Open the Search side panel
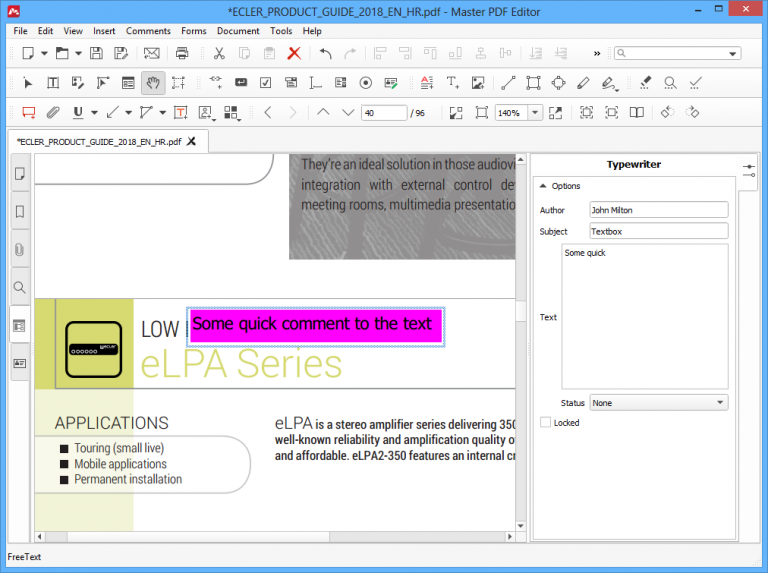 click(x=20, y=287)
